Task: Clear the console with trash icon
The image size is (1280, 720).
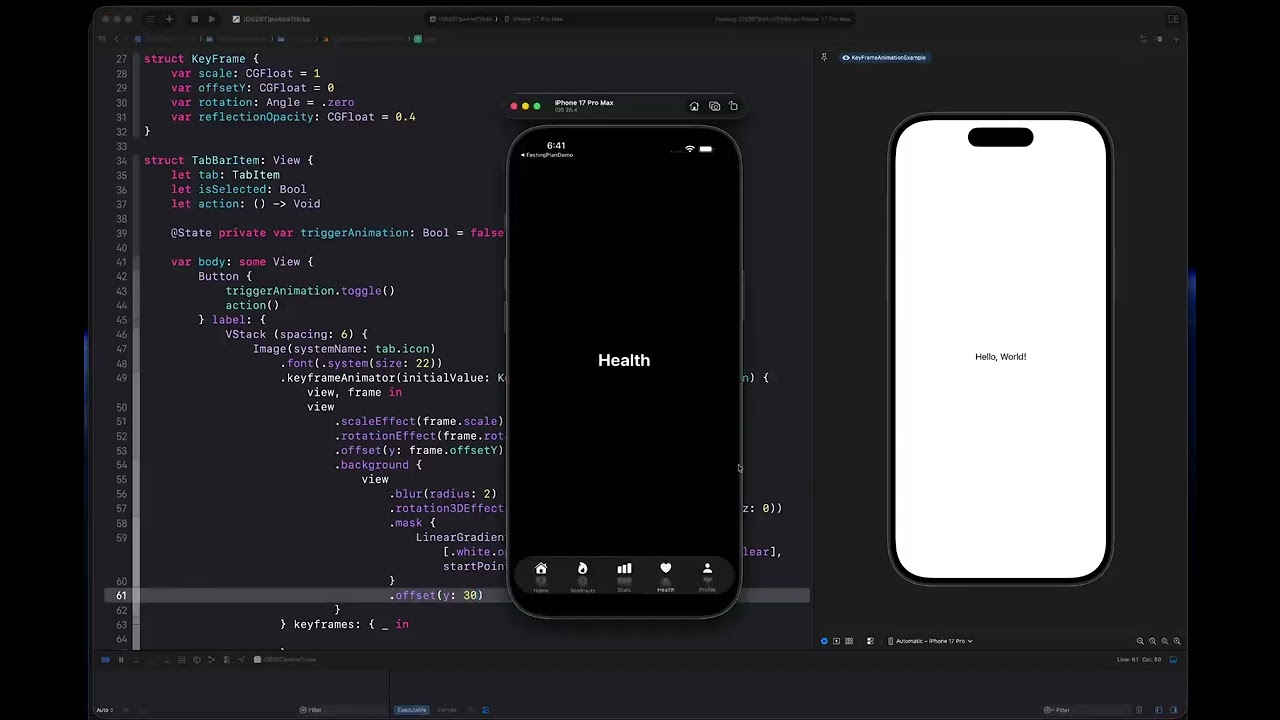Action: tap(1139, 710)
